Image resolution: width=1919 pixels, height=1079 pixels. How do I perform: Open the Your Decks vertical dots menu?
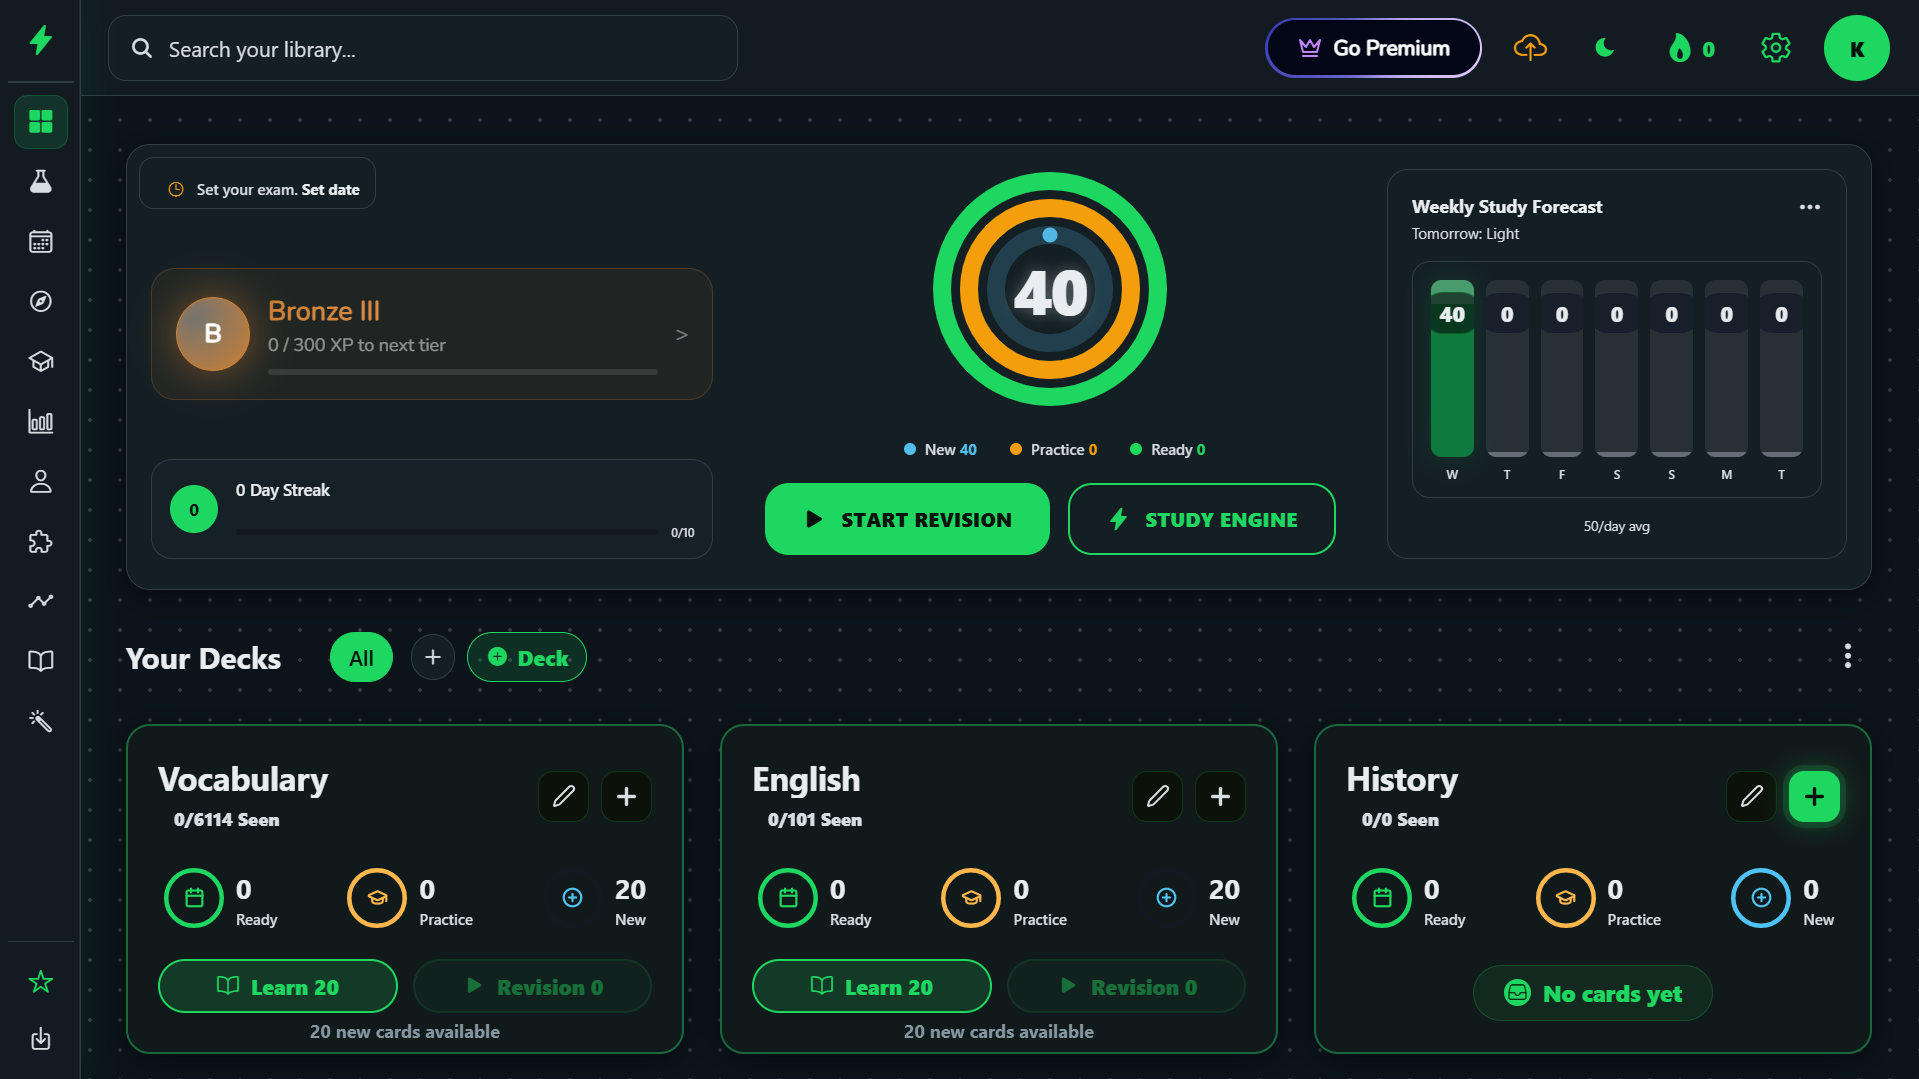click(1848, 656)
